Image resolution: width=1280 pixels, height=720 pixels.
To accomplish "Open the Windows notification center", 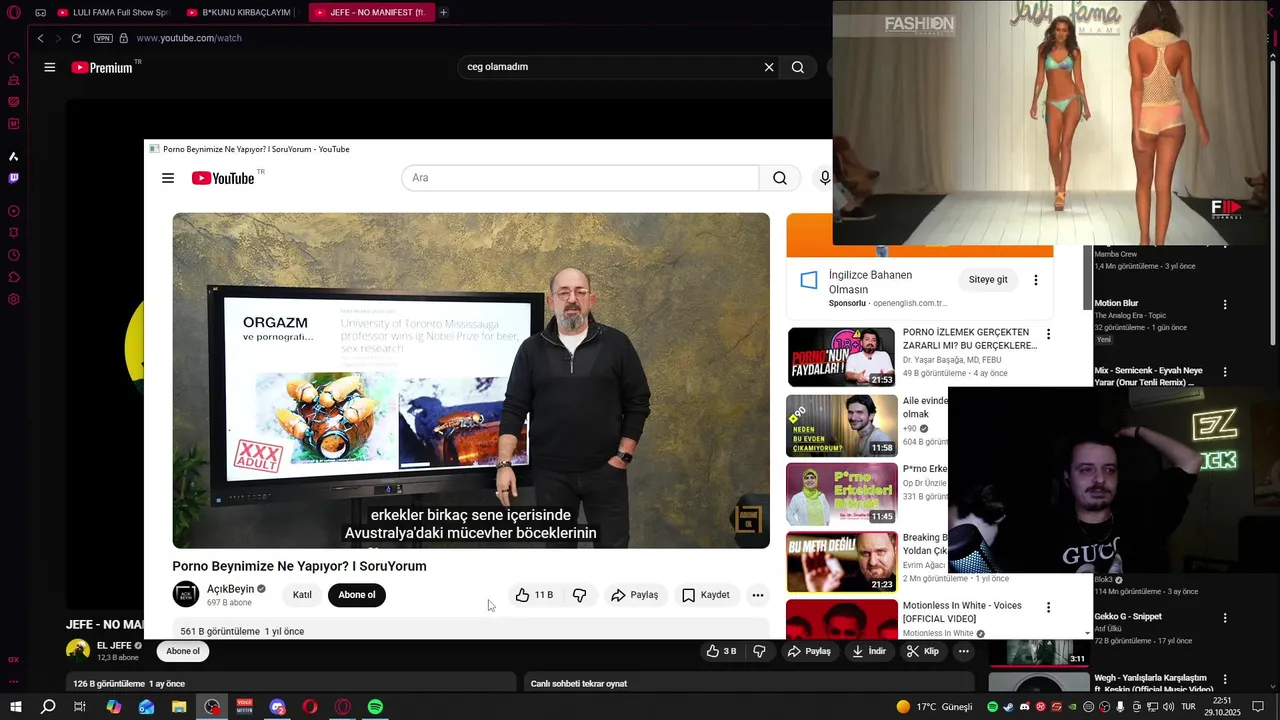I will [1257, 707].
